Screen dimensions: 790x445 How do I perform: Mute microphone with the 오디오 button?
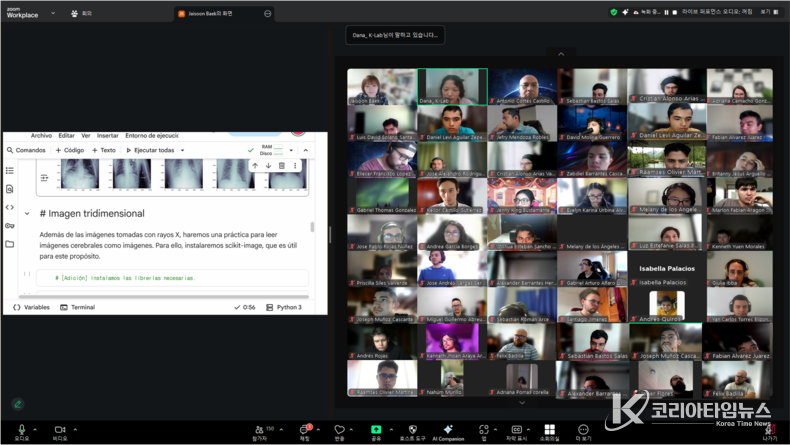(22, 430)
